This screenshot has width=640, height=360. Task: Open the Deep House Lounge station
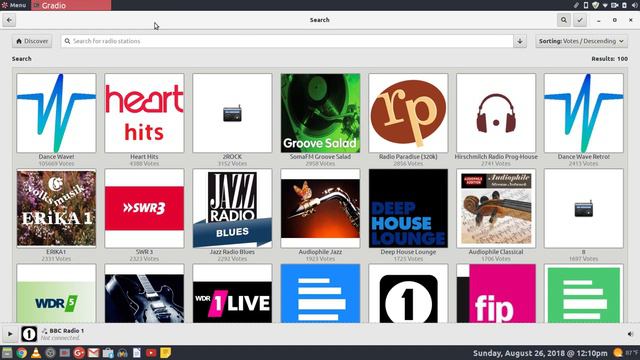(408, 208)
